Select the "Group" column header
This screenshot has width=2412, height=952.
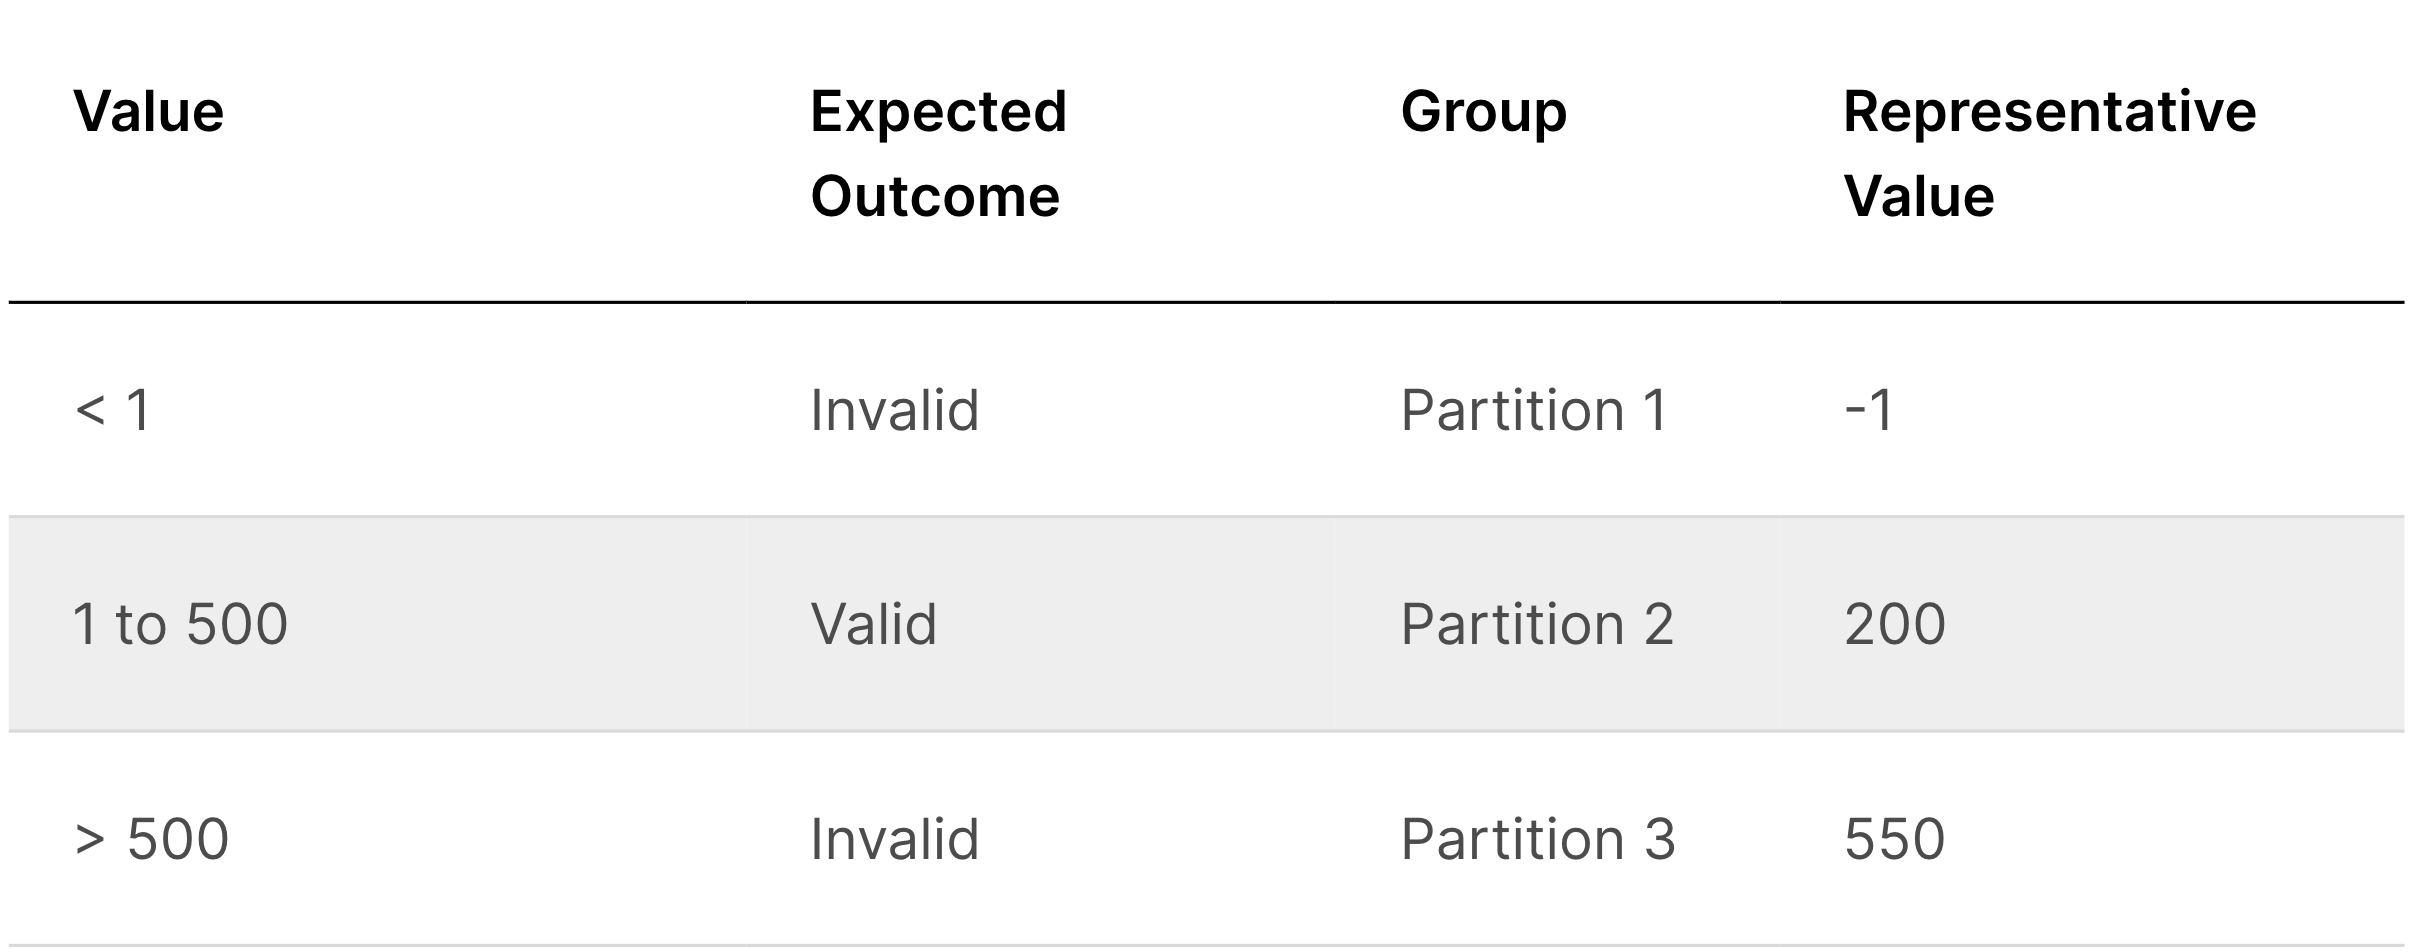point(1483,111)
